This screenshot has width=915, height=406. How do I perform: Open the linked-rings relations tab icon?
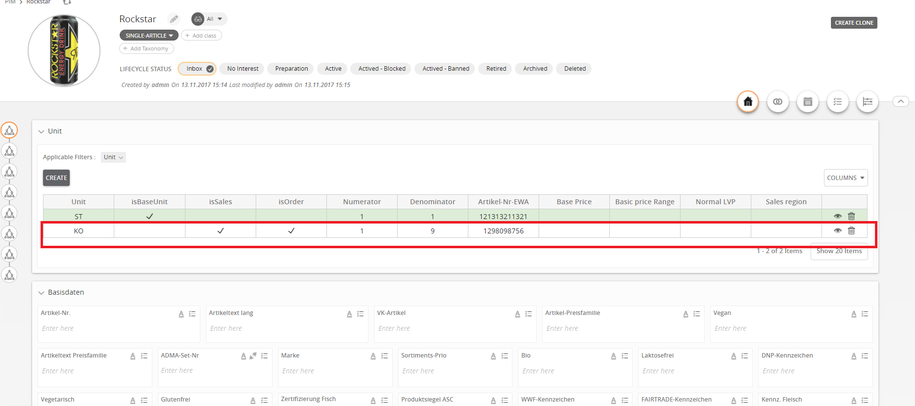(777, 102)
